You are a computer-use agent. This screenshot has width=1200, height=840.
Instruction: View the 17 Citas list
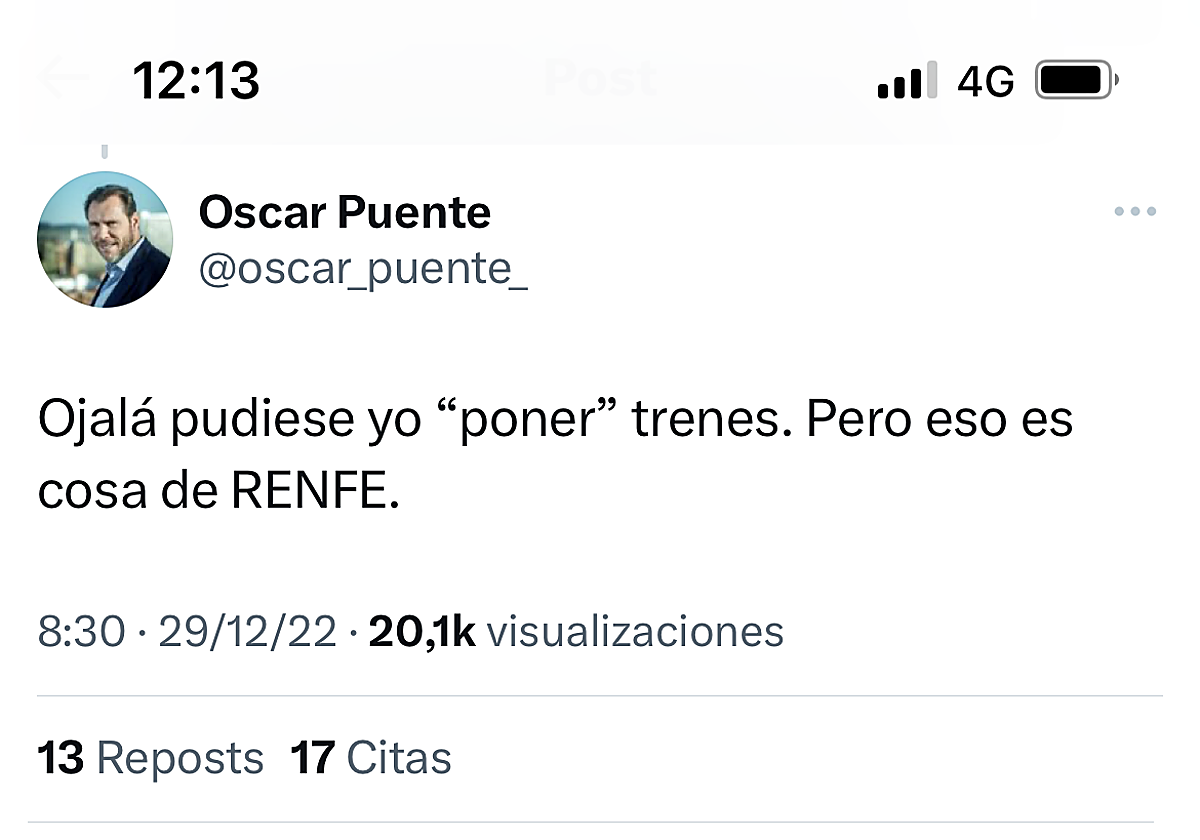coord(370,758)
